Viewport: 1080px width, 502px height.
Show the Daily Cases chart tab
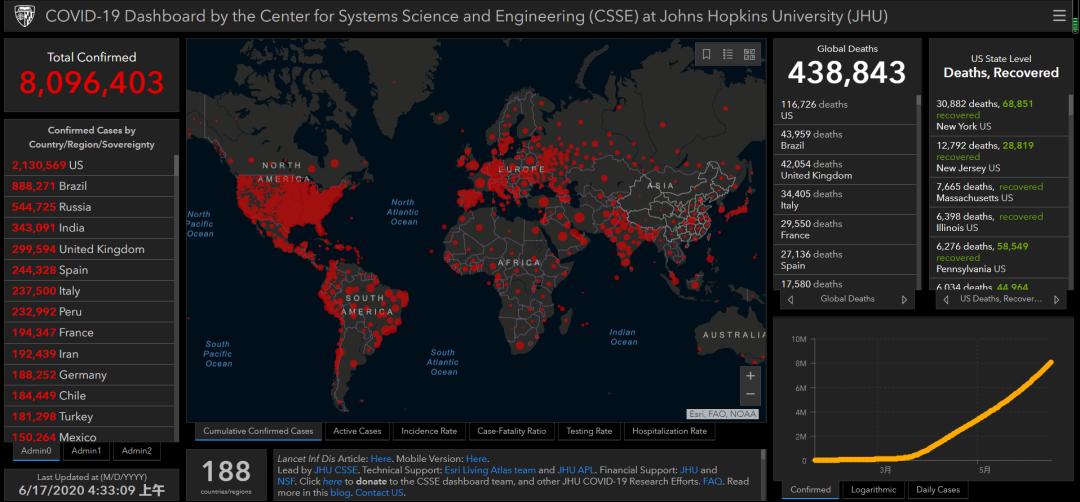point(937,490)
